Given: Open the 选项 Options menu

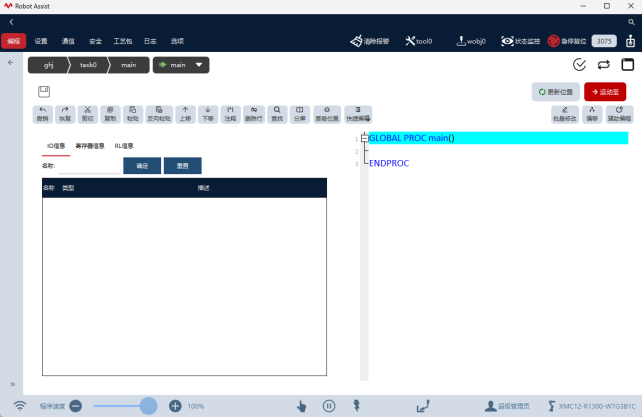Looking at the screenshot, I should 177,41.
